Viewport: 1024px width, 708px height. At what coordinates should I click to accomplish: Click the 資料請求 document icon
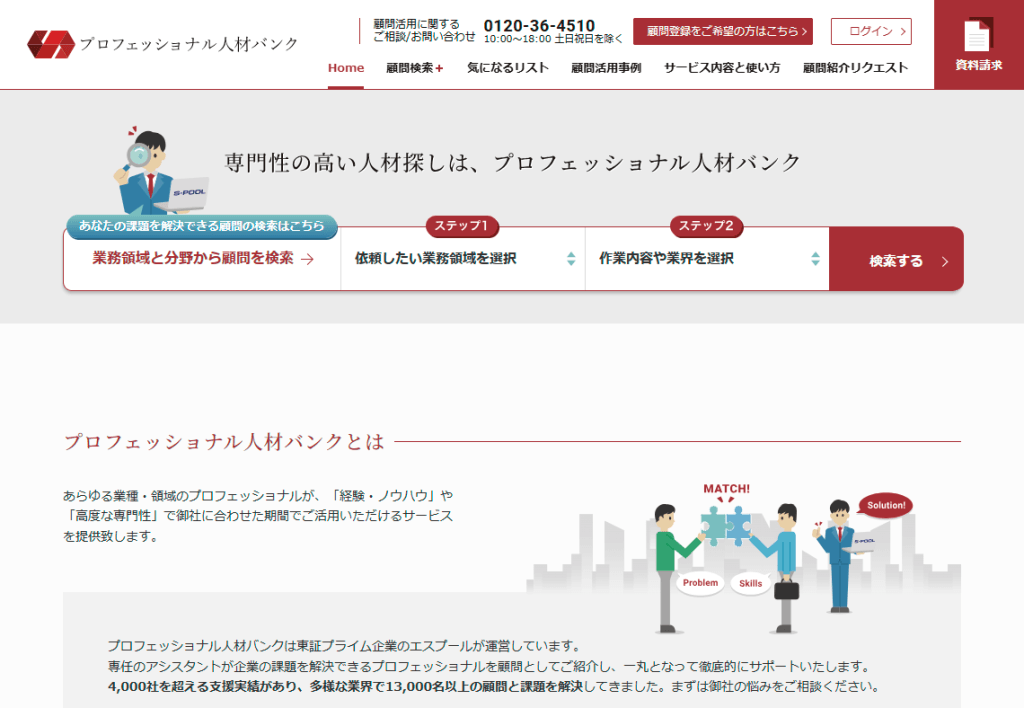pyautogui.click(x=977, y=36)
